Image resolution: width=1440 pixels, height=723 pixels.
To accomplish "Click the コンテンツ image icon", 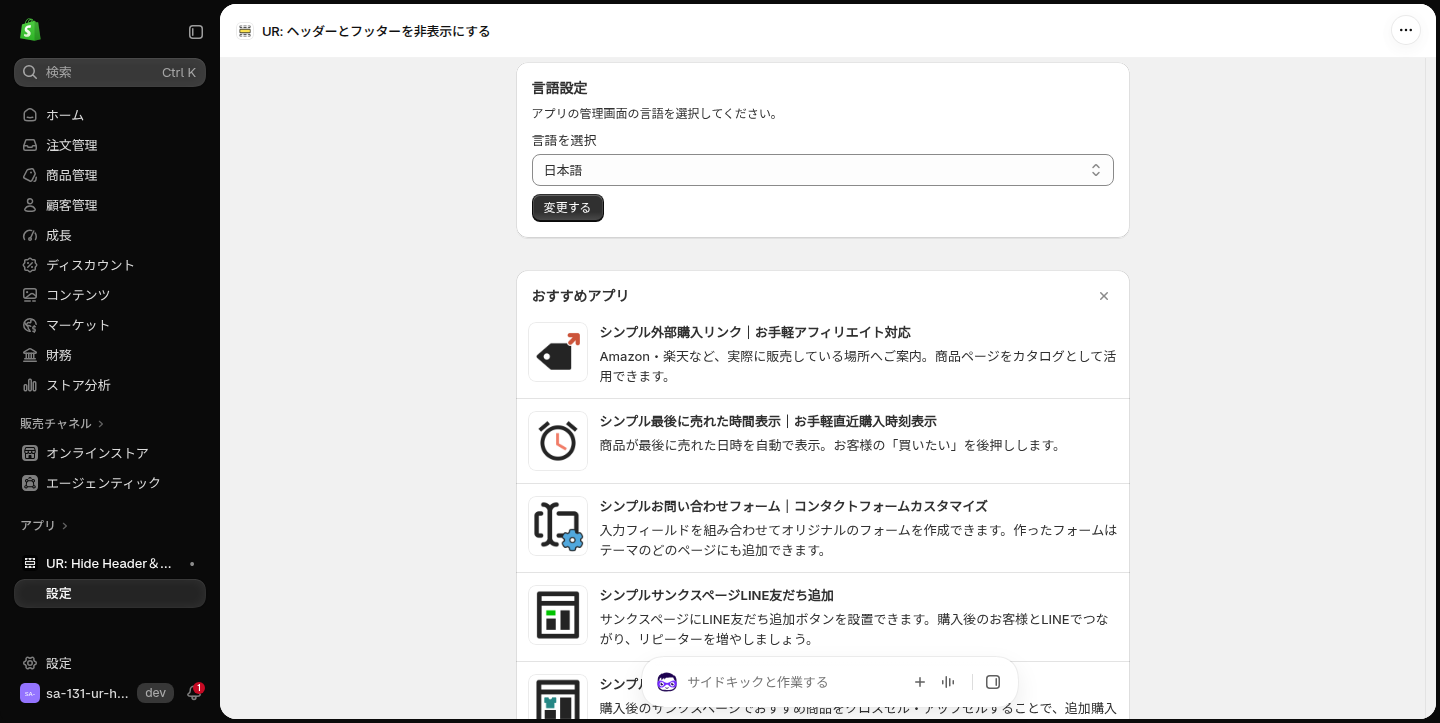I will point(30,295).
